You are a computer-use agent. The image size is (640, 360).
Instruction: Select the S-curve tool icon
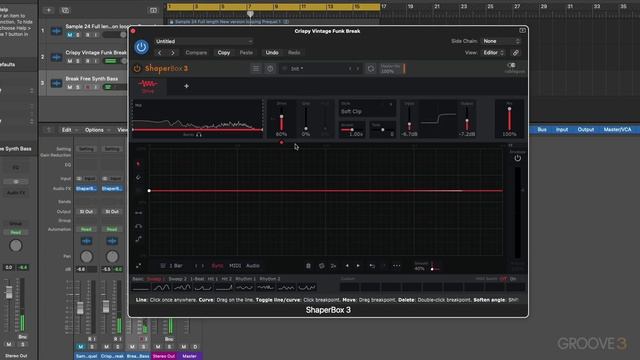(x=138, y=239)
